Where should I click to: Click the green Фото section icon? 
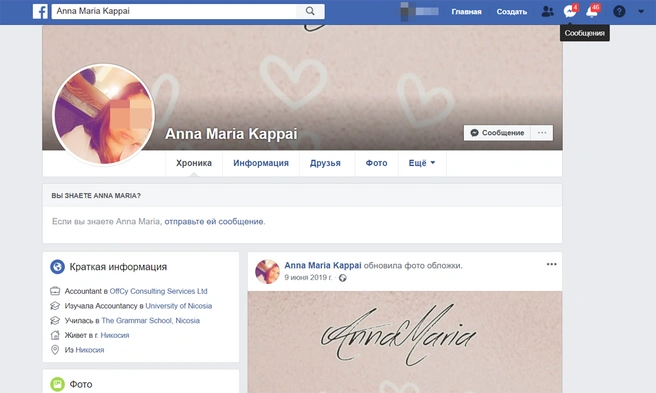click(x=57, y=384)
